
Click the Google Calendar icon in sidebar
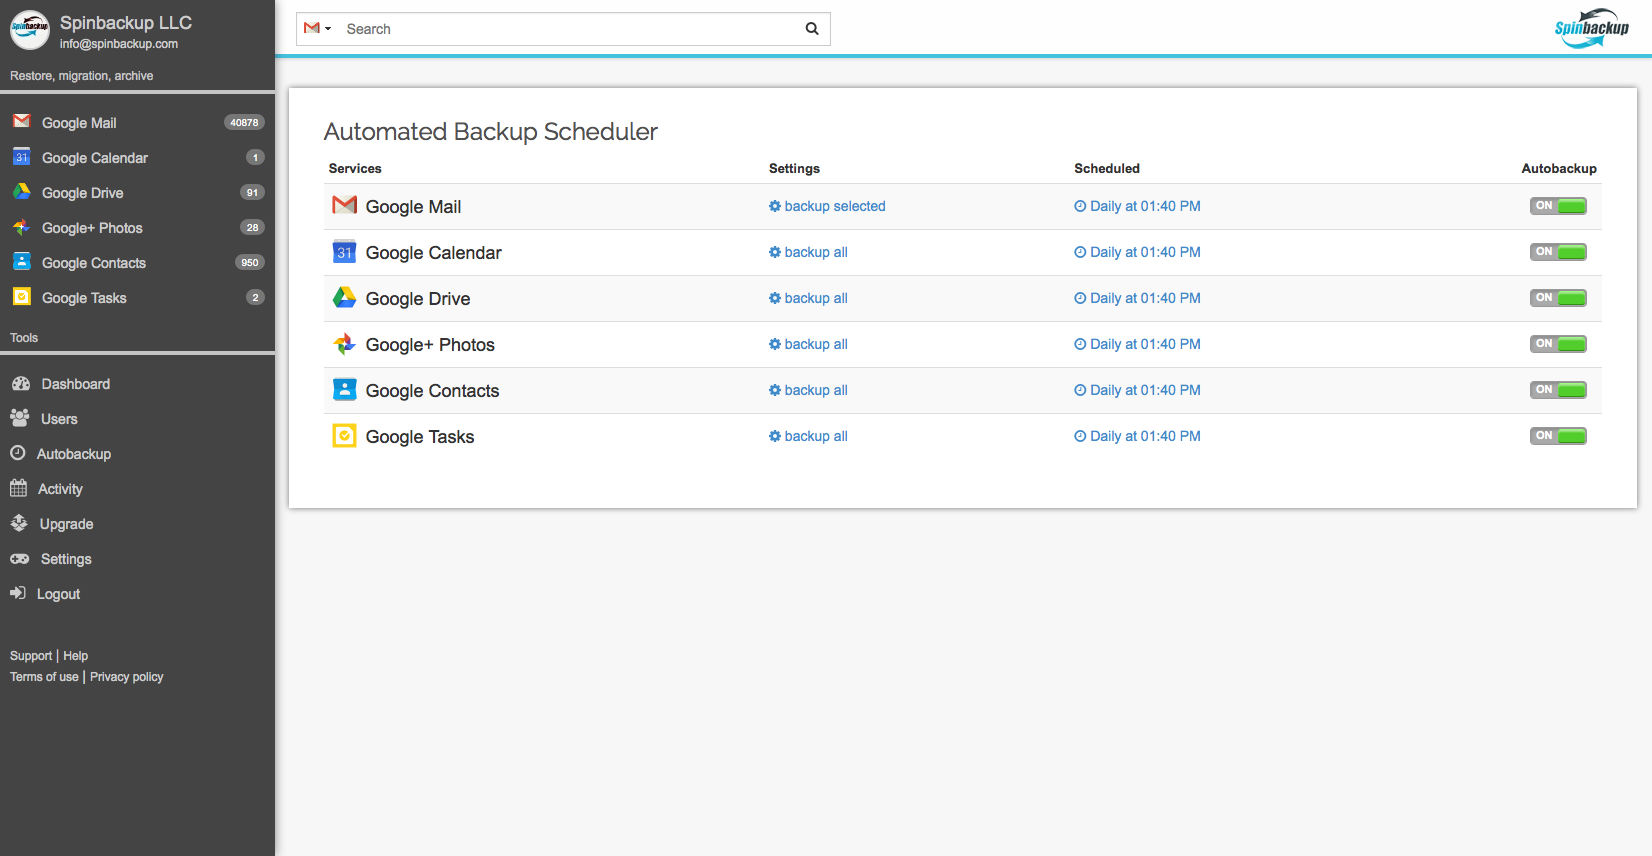(x=22, y=157)
